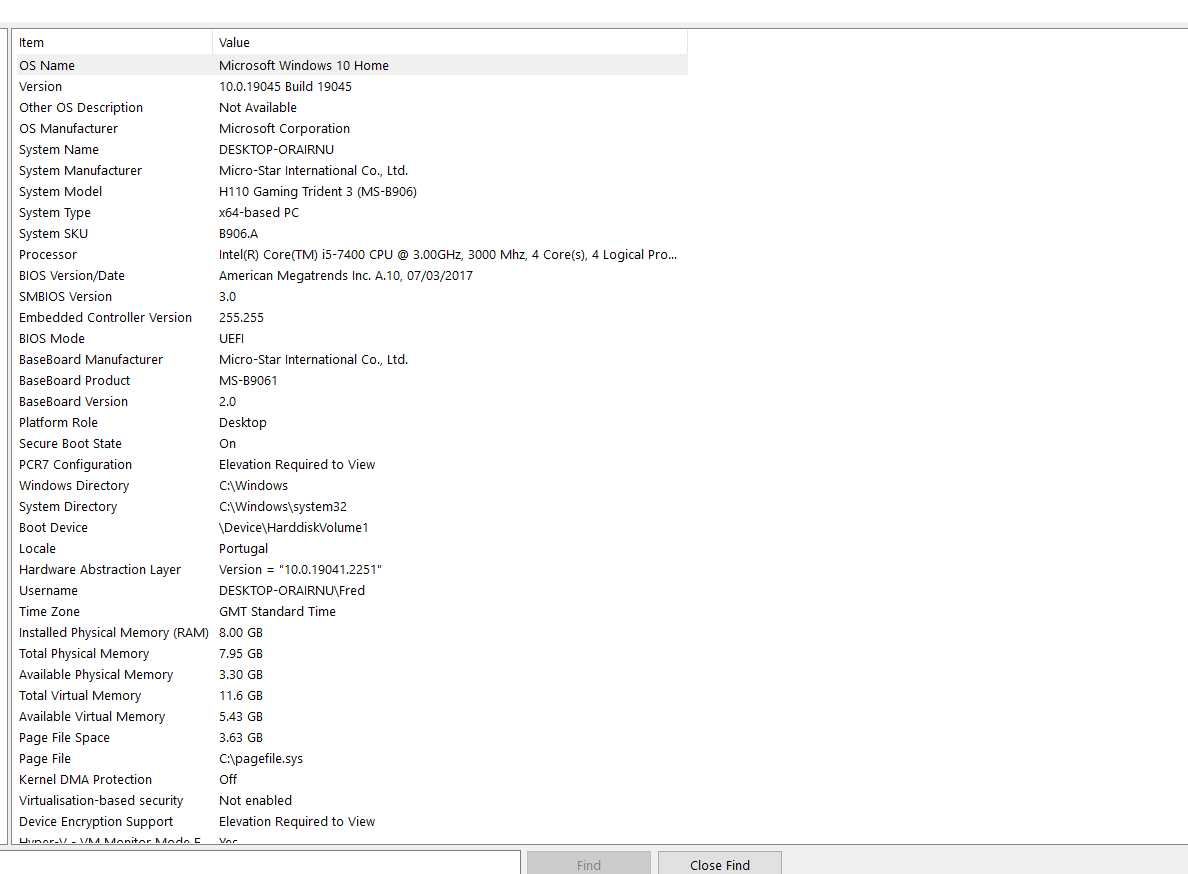Viewport: 1188px width, 874px height.
Task: Sort by the Value column header
Action: click(450, 42)
